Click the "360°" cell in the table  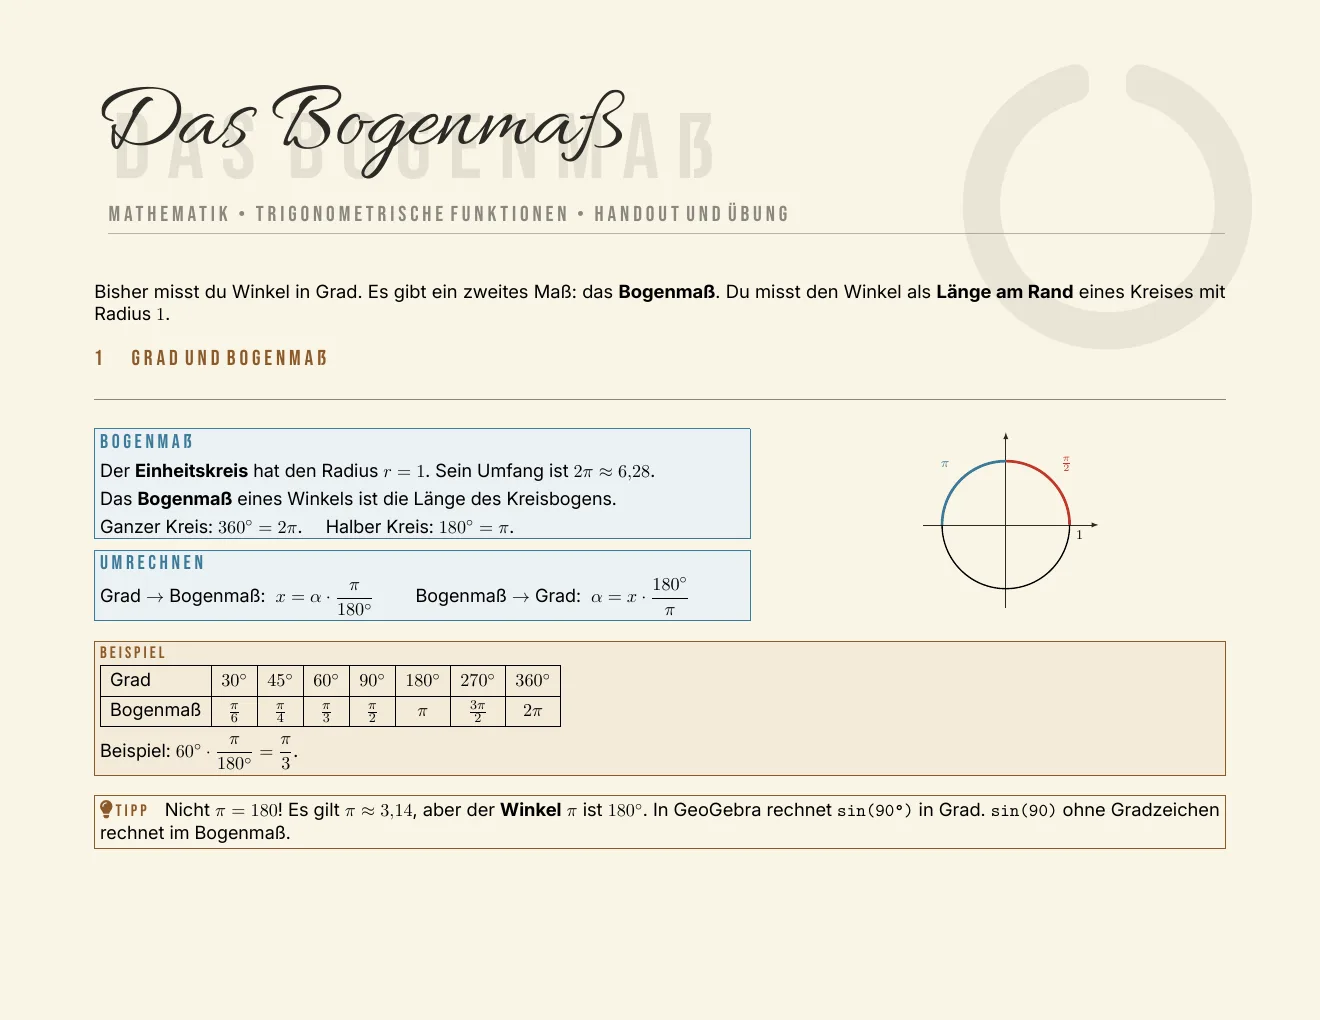(x=532, y=680)
